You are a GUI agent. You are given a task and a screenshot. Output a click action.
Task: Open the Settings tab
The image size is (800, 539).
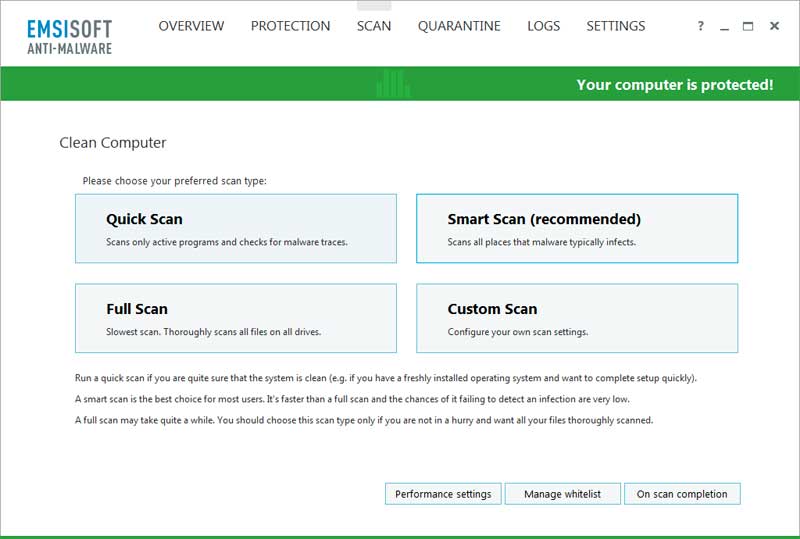click(616, 26)
